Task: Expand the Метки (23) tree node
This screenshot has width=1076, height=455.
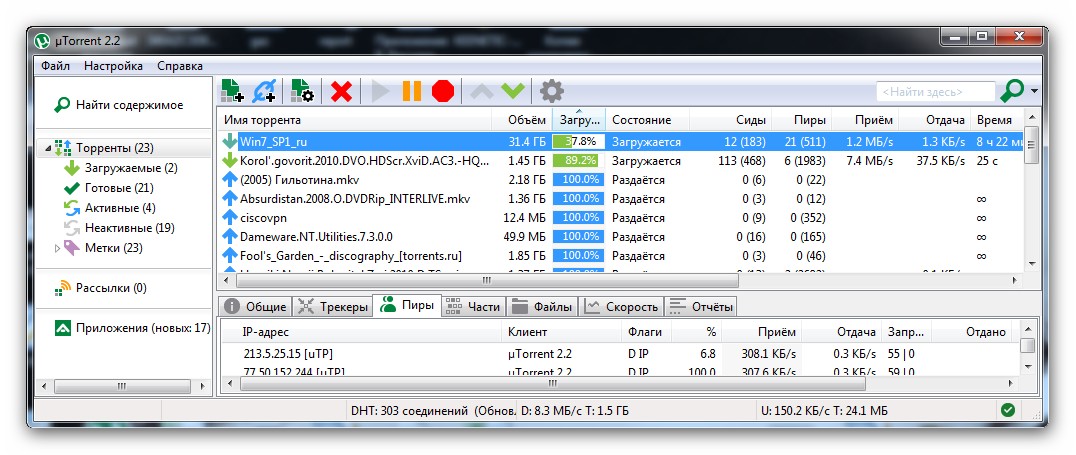Action: pyautogui.click(x=57, y=247)
